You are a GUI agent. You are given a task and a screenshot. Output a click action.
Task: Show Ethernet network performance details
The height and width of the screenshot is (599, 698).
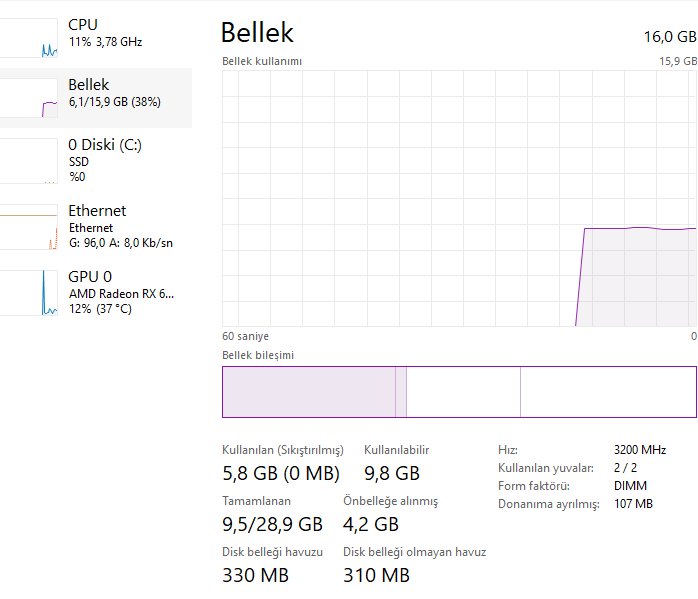tap(120, 226)
